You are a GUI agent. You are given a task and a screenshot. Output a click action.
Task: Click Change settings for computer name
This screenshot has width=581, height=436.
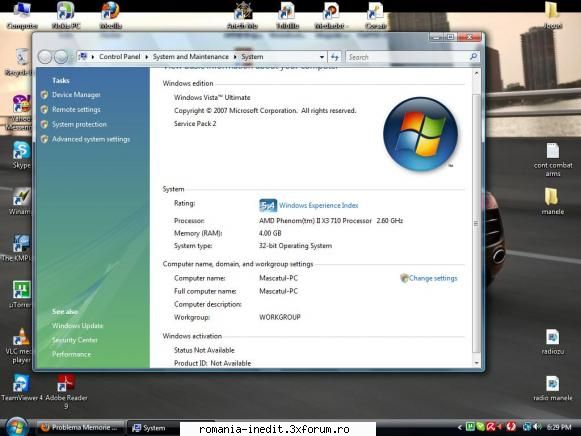pos(433,278)
